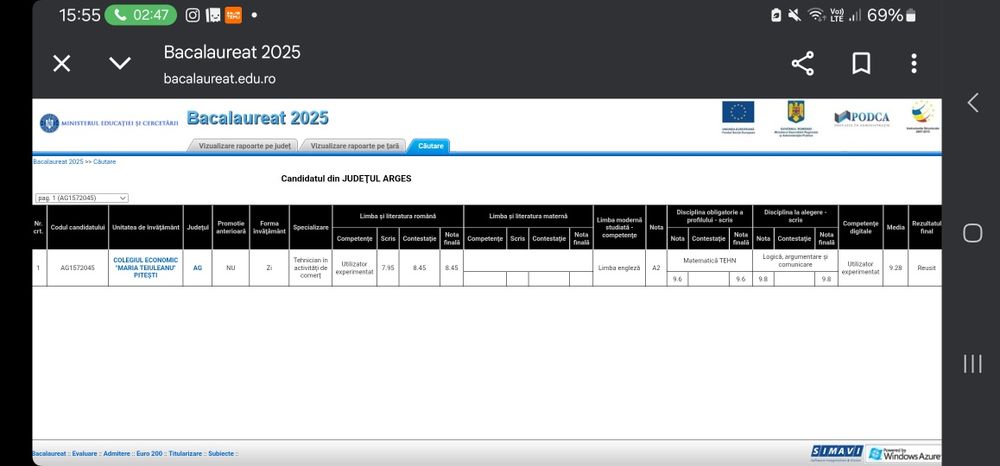Image resolution: width=1000 pixels, height=466 pixels.
Task: Click the Specializare column header
Action: click(311, 227)
